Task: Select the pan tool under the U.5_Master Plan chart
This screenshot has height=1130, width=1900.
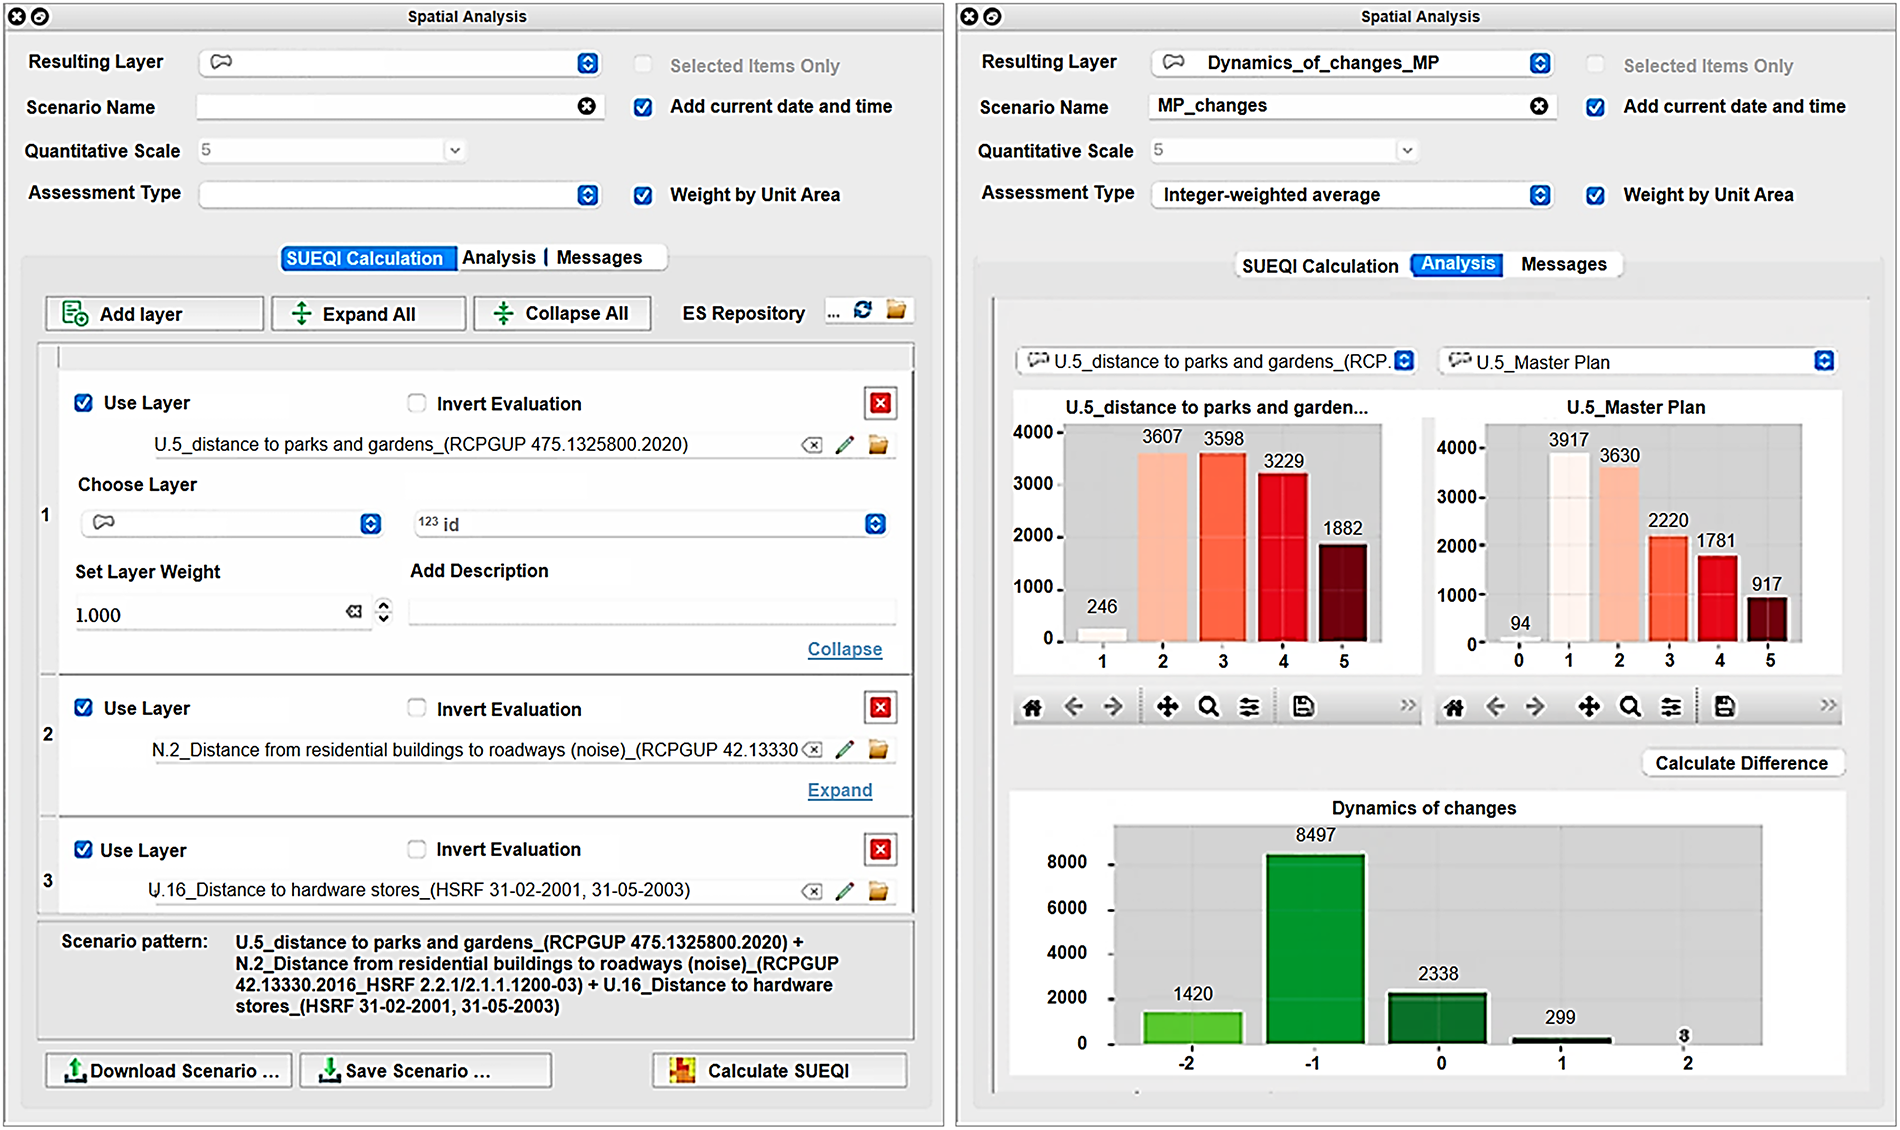Action: (x=1588, y=708)
